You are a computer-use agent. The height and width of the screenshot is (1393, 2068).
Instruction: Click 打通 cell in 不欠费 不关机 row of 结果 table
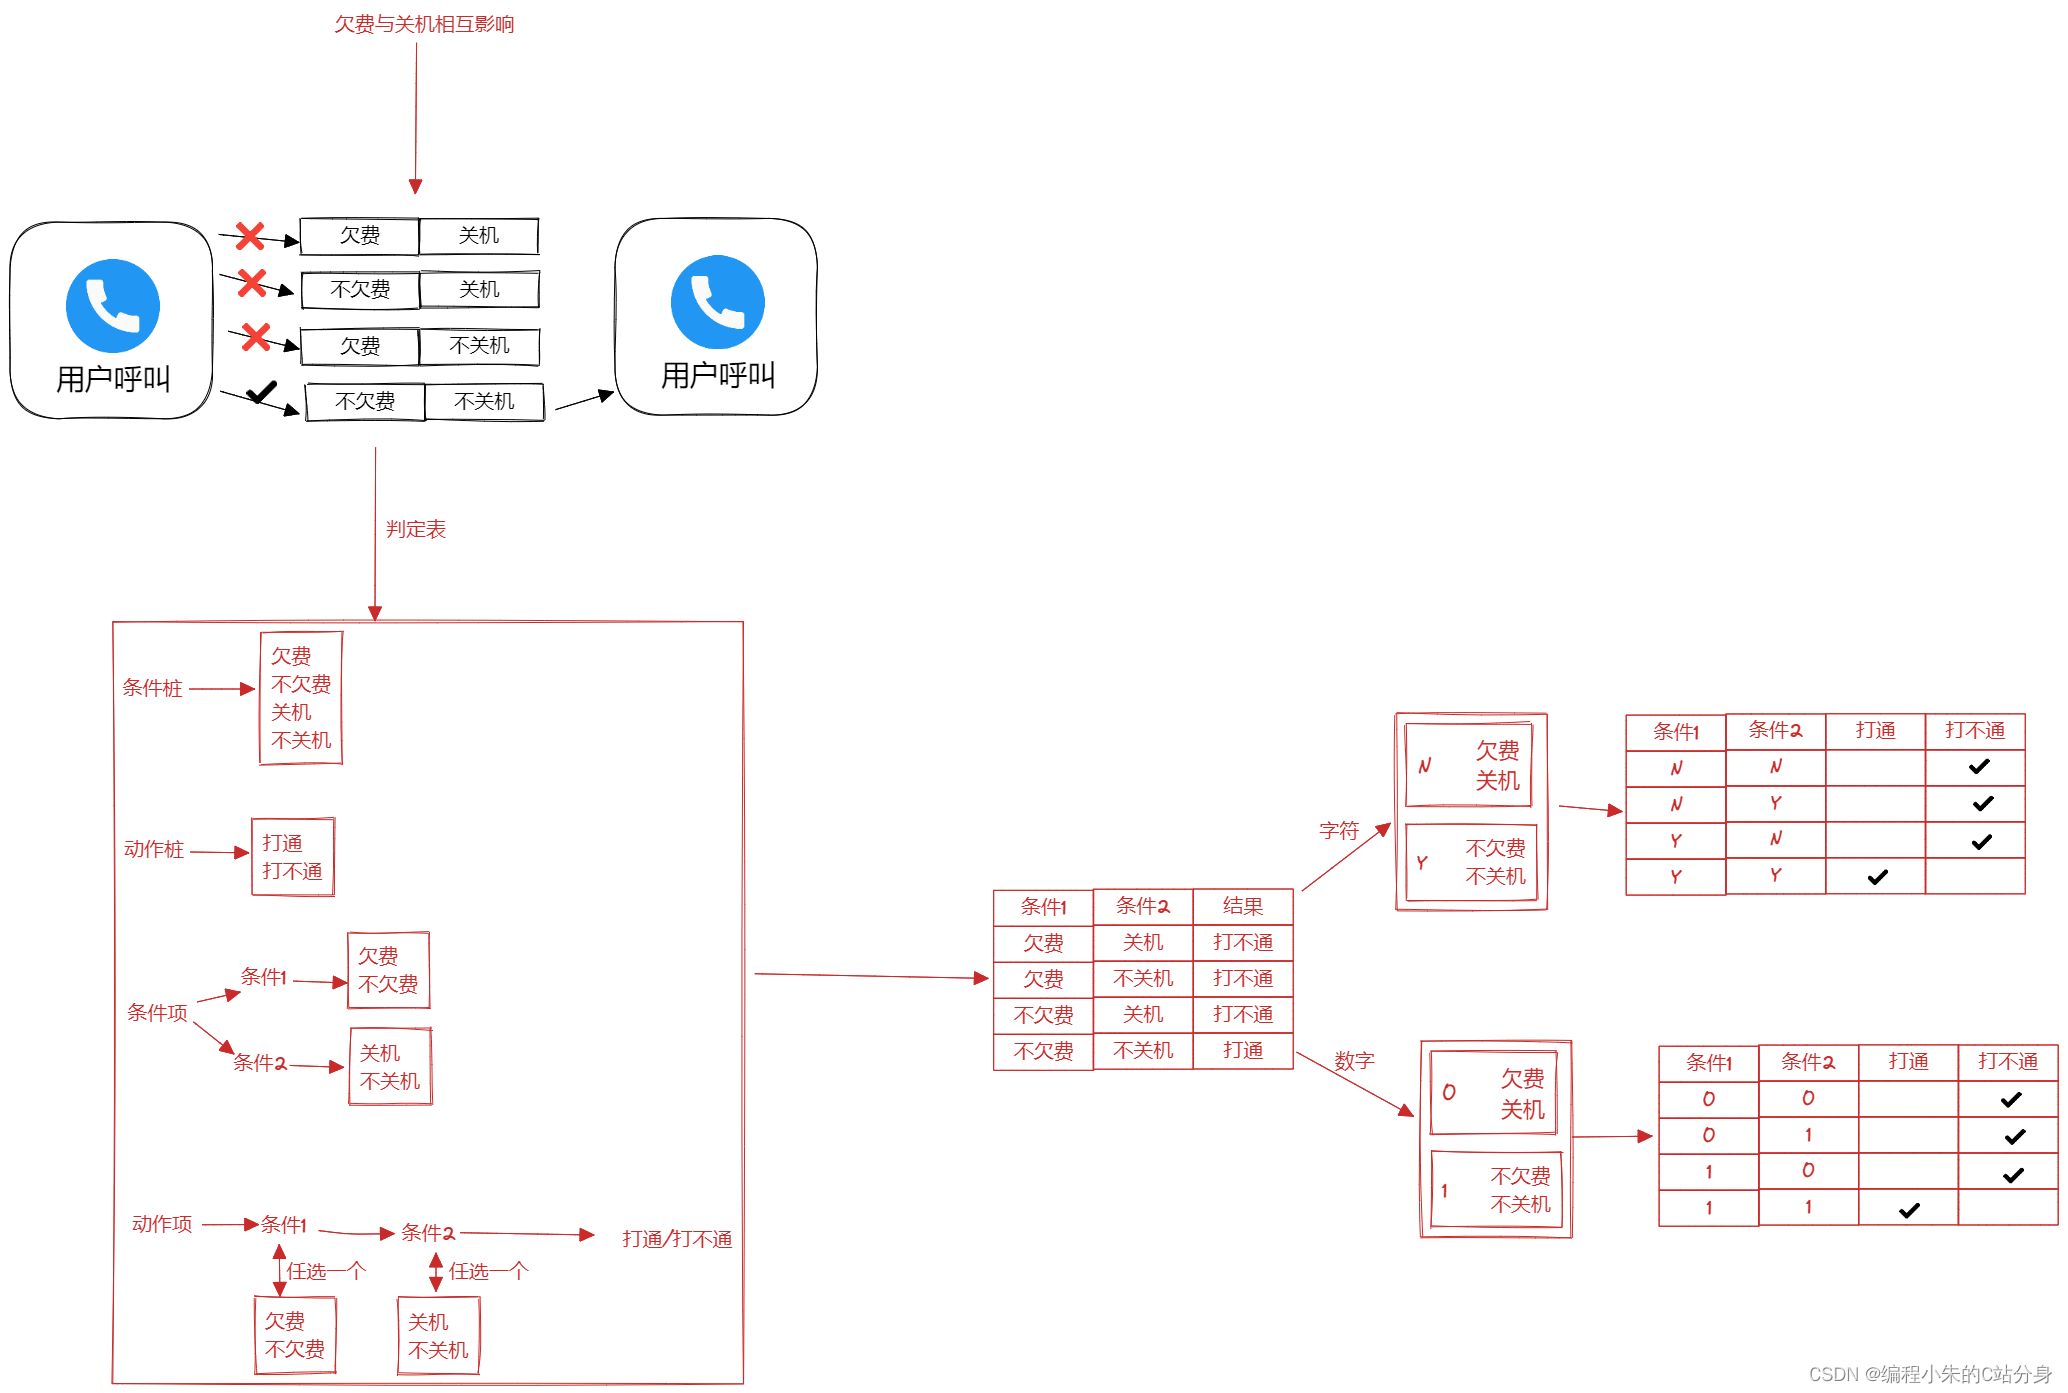pyautogui.click(x=1243, y=1050)
